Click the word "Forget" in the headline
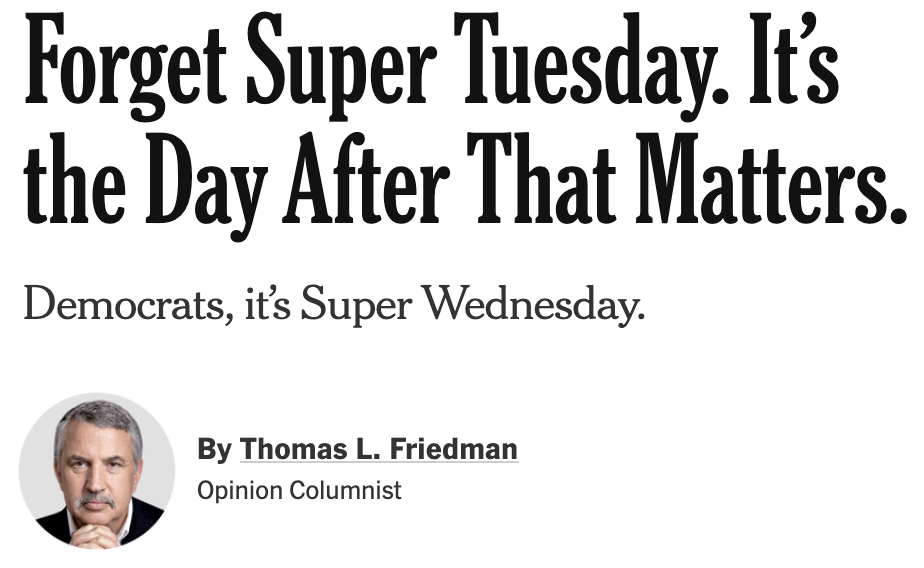 [x=125, y=69]
